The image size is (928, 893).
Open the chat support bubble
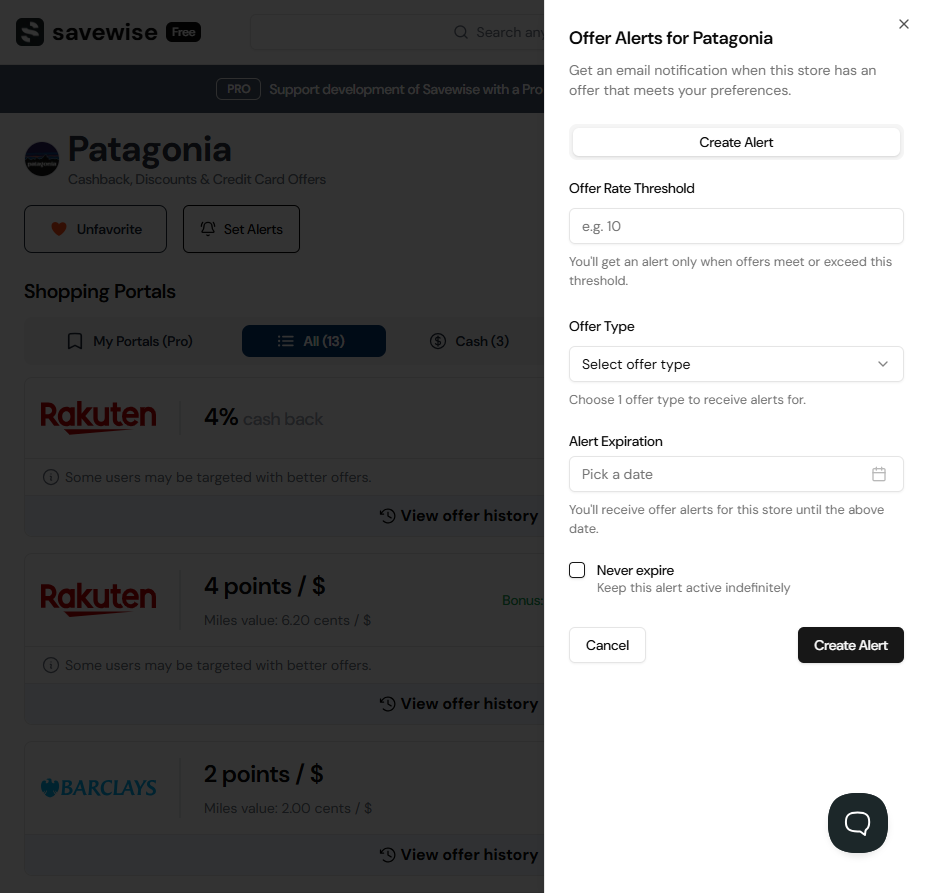tap(858, 823)
